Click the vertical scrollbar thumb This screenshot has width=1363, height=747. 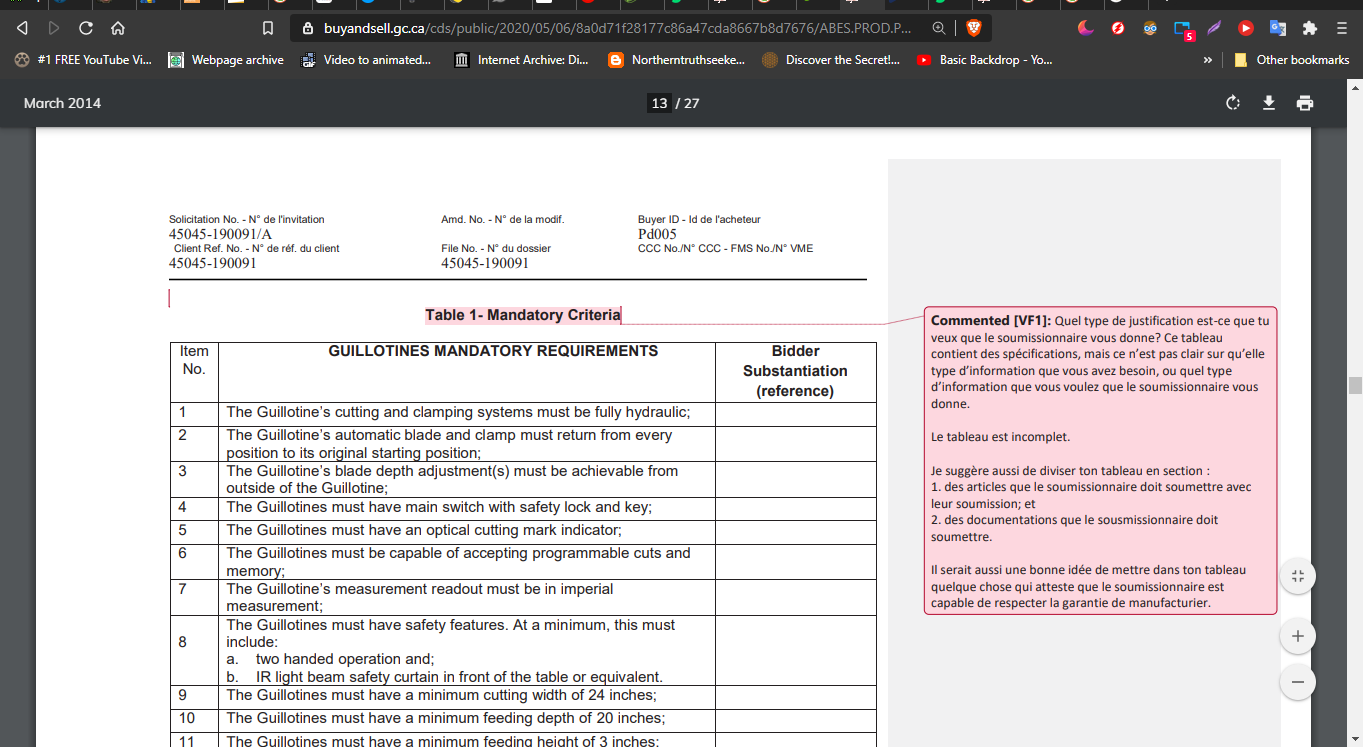(1355, 386)
